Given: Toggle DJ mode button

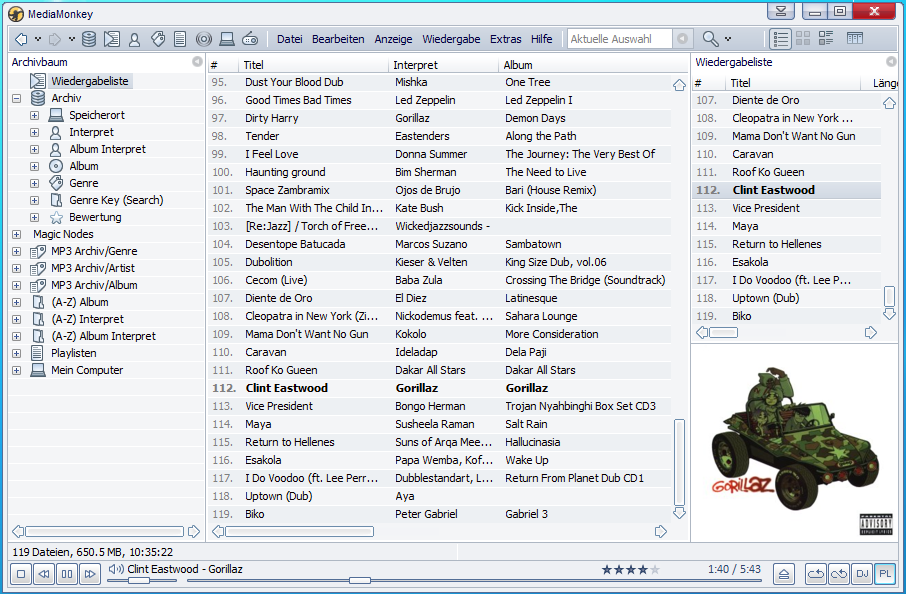Looking at the screenshot, I should pyautogui.click(x=862, y=574).
